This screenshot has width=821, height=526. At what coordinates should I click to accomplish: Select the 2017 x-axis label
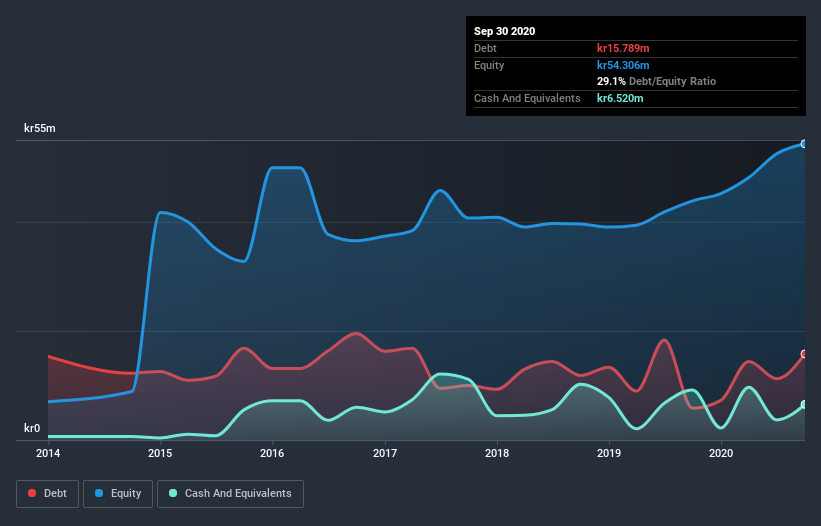tap(385, 453)
